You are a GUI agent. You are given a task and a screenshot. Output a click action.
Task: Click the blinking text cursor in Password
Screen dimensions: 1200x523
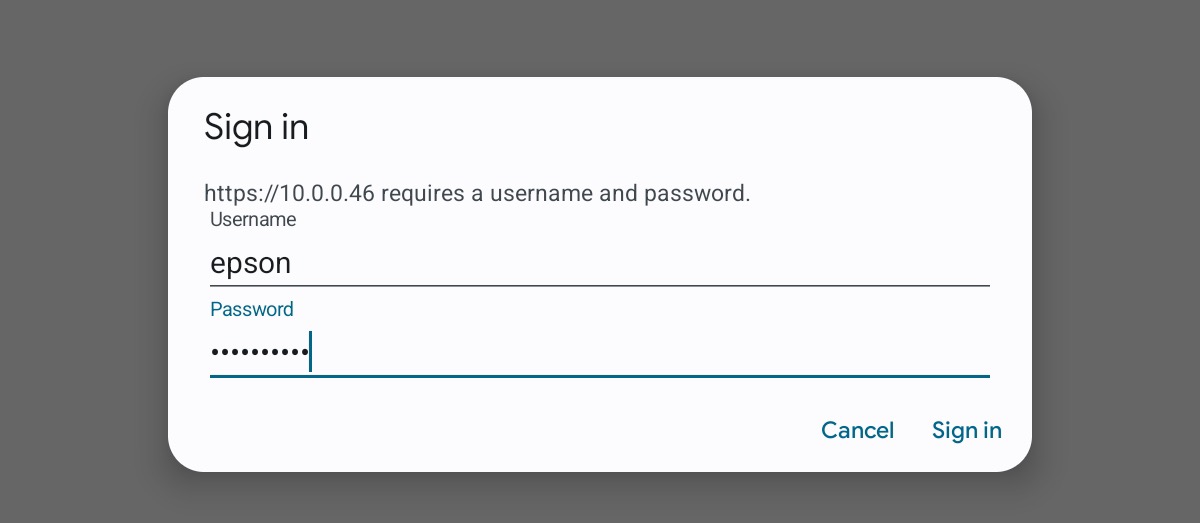(310, 351)
